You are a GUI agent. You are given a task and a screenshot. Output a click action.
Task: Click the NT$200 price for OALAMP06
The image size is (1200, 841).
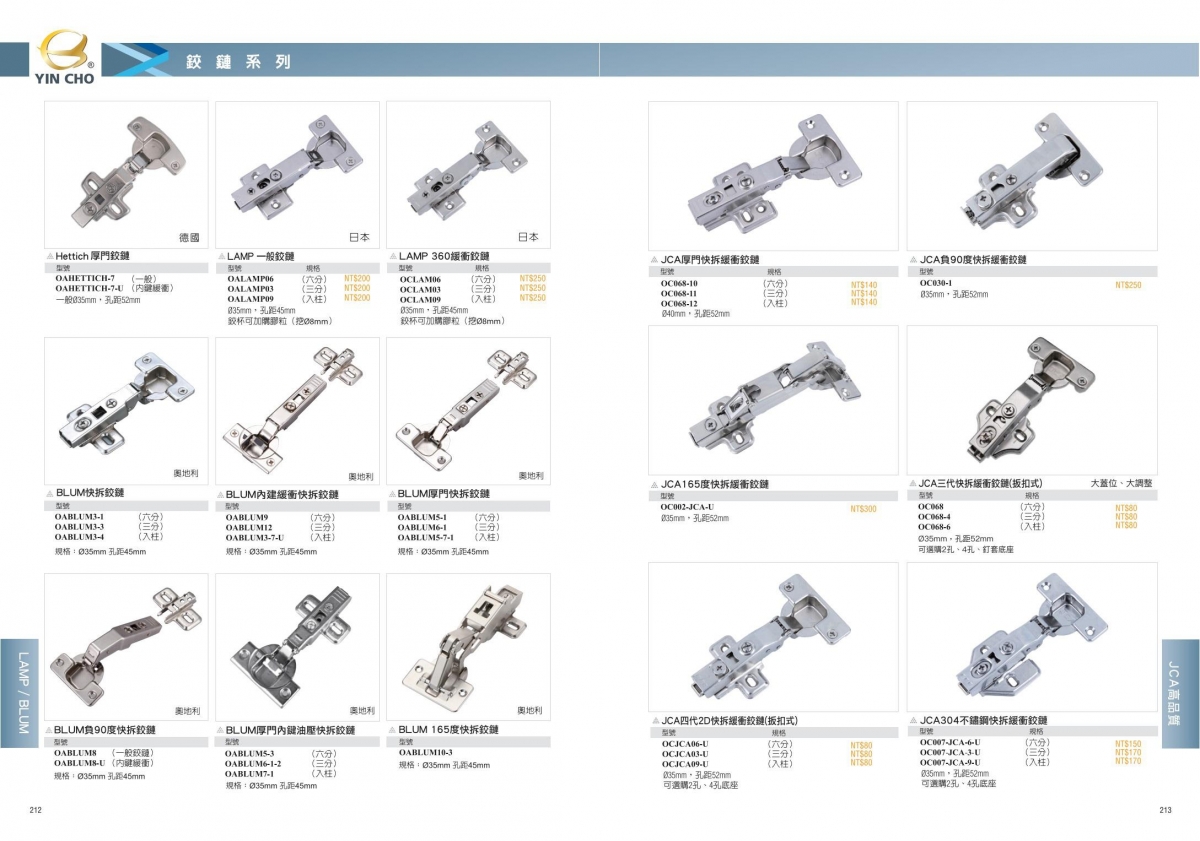coord(357,279)
